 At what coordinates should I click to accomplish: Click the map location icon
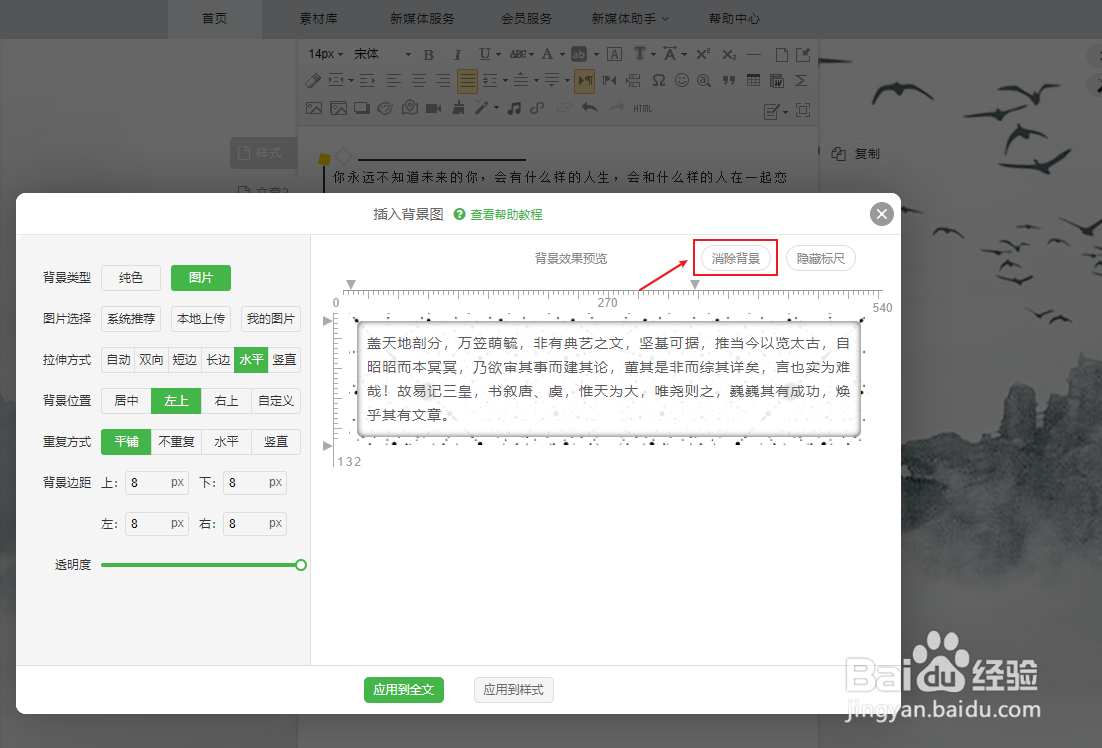pos(410,108)
